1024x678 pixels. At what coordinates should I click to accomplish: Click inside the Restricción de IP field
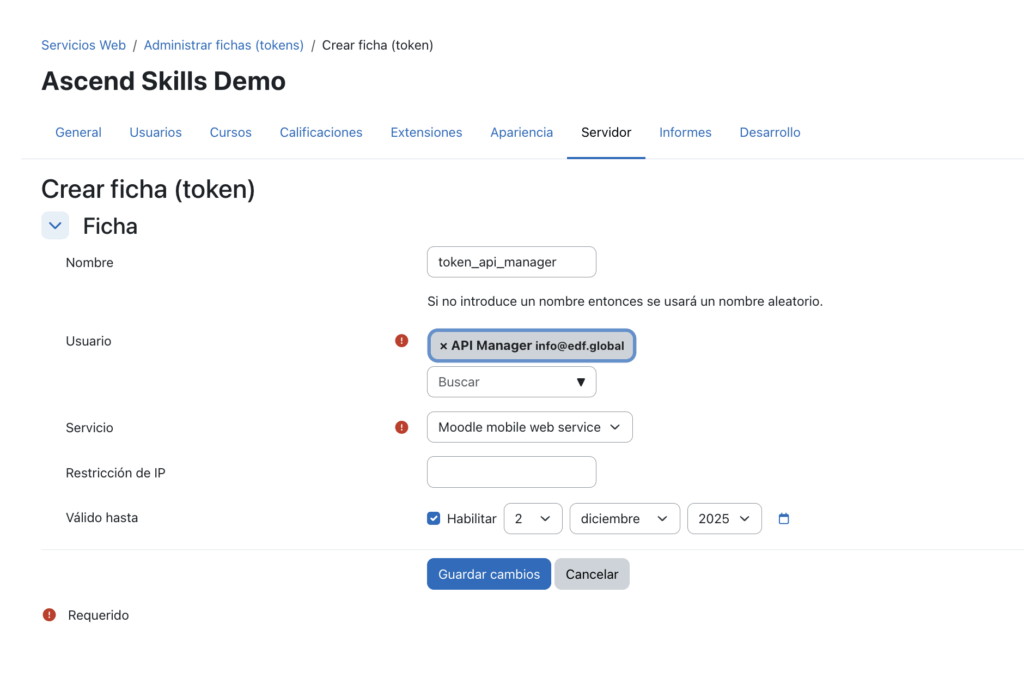(x=511, y=471)
